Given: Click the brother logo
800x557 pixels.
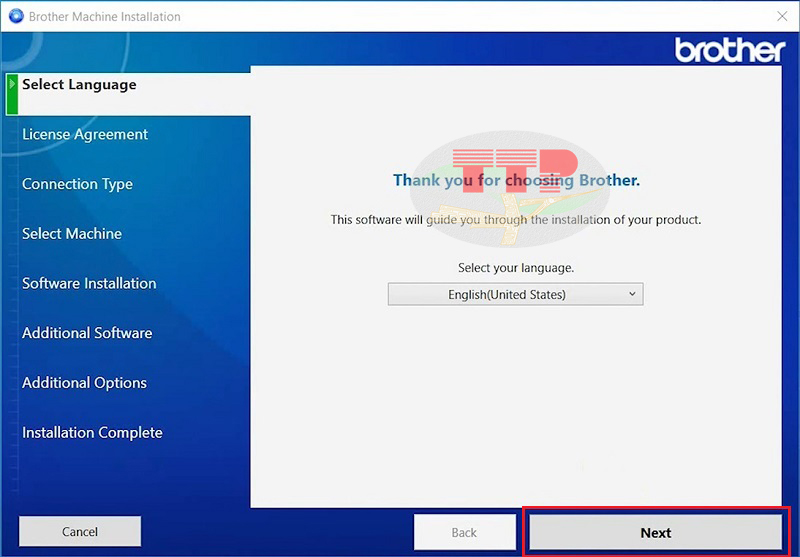Looking at the screenshot, I should [x=730, y=50].
